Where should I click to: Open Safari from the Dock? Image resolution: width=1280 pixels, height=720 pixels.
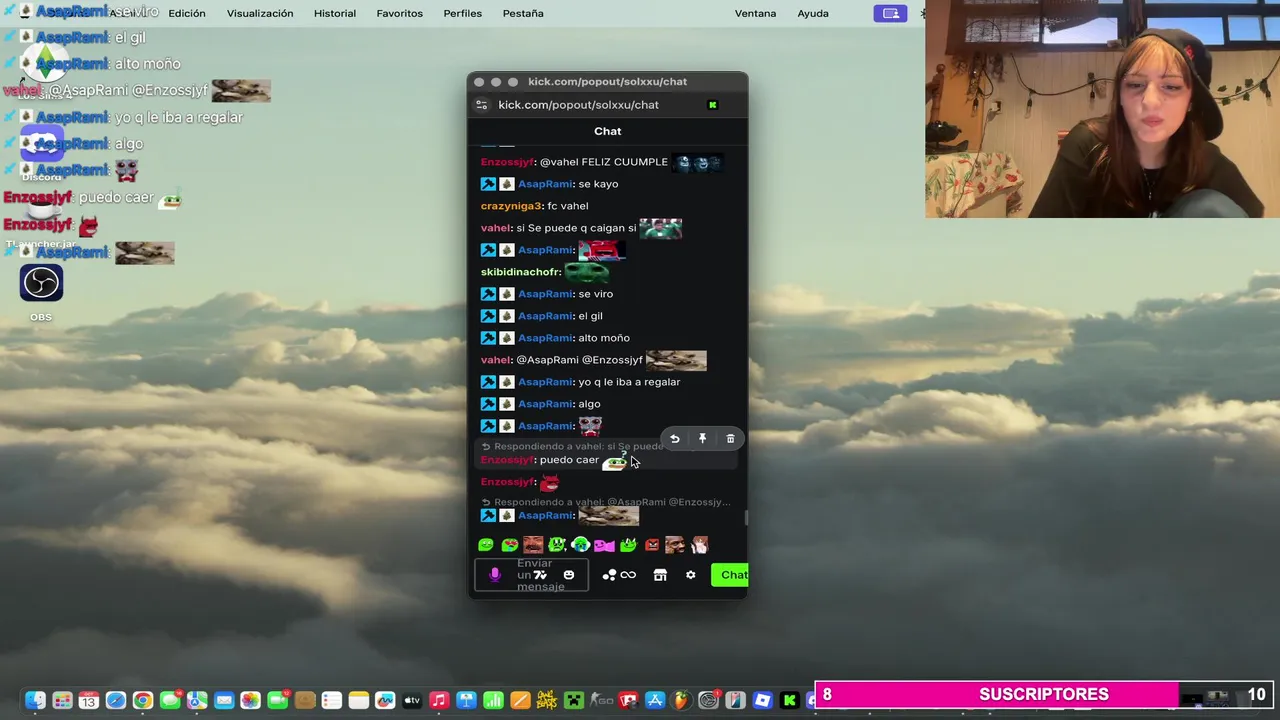tap(116, 701)
